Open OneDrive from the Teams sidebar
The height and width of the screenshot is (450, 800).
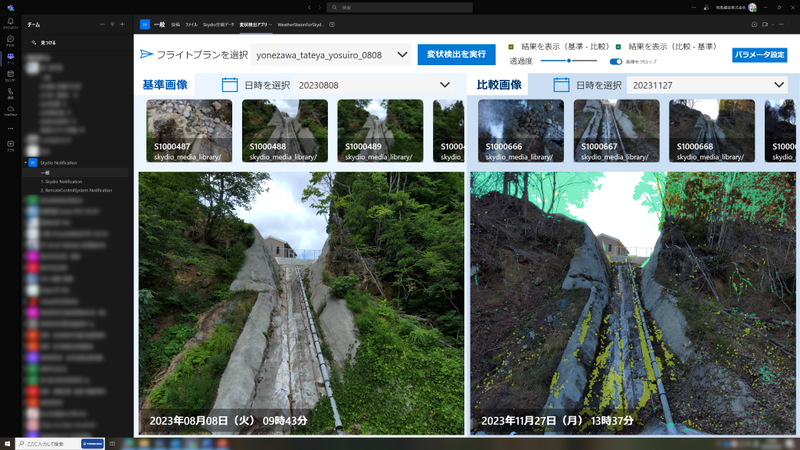pyautogui.click(x=10, y=110)
